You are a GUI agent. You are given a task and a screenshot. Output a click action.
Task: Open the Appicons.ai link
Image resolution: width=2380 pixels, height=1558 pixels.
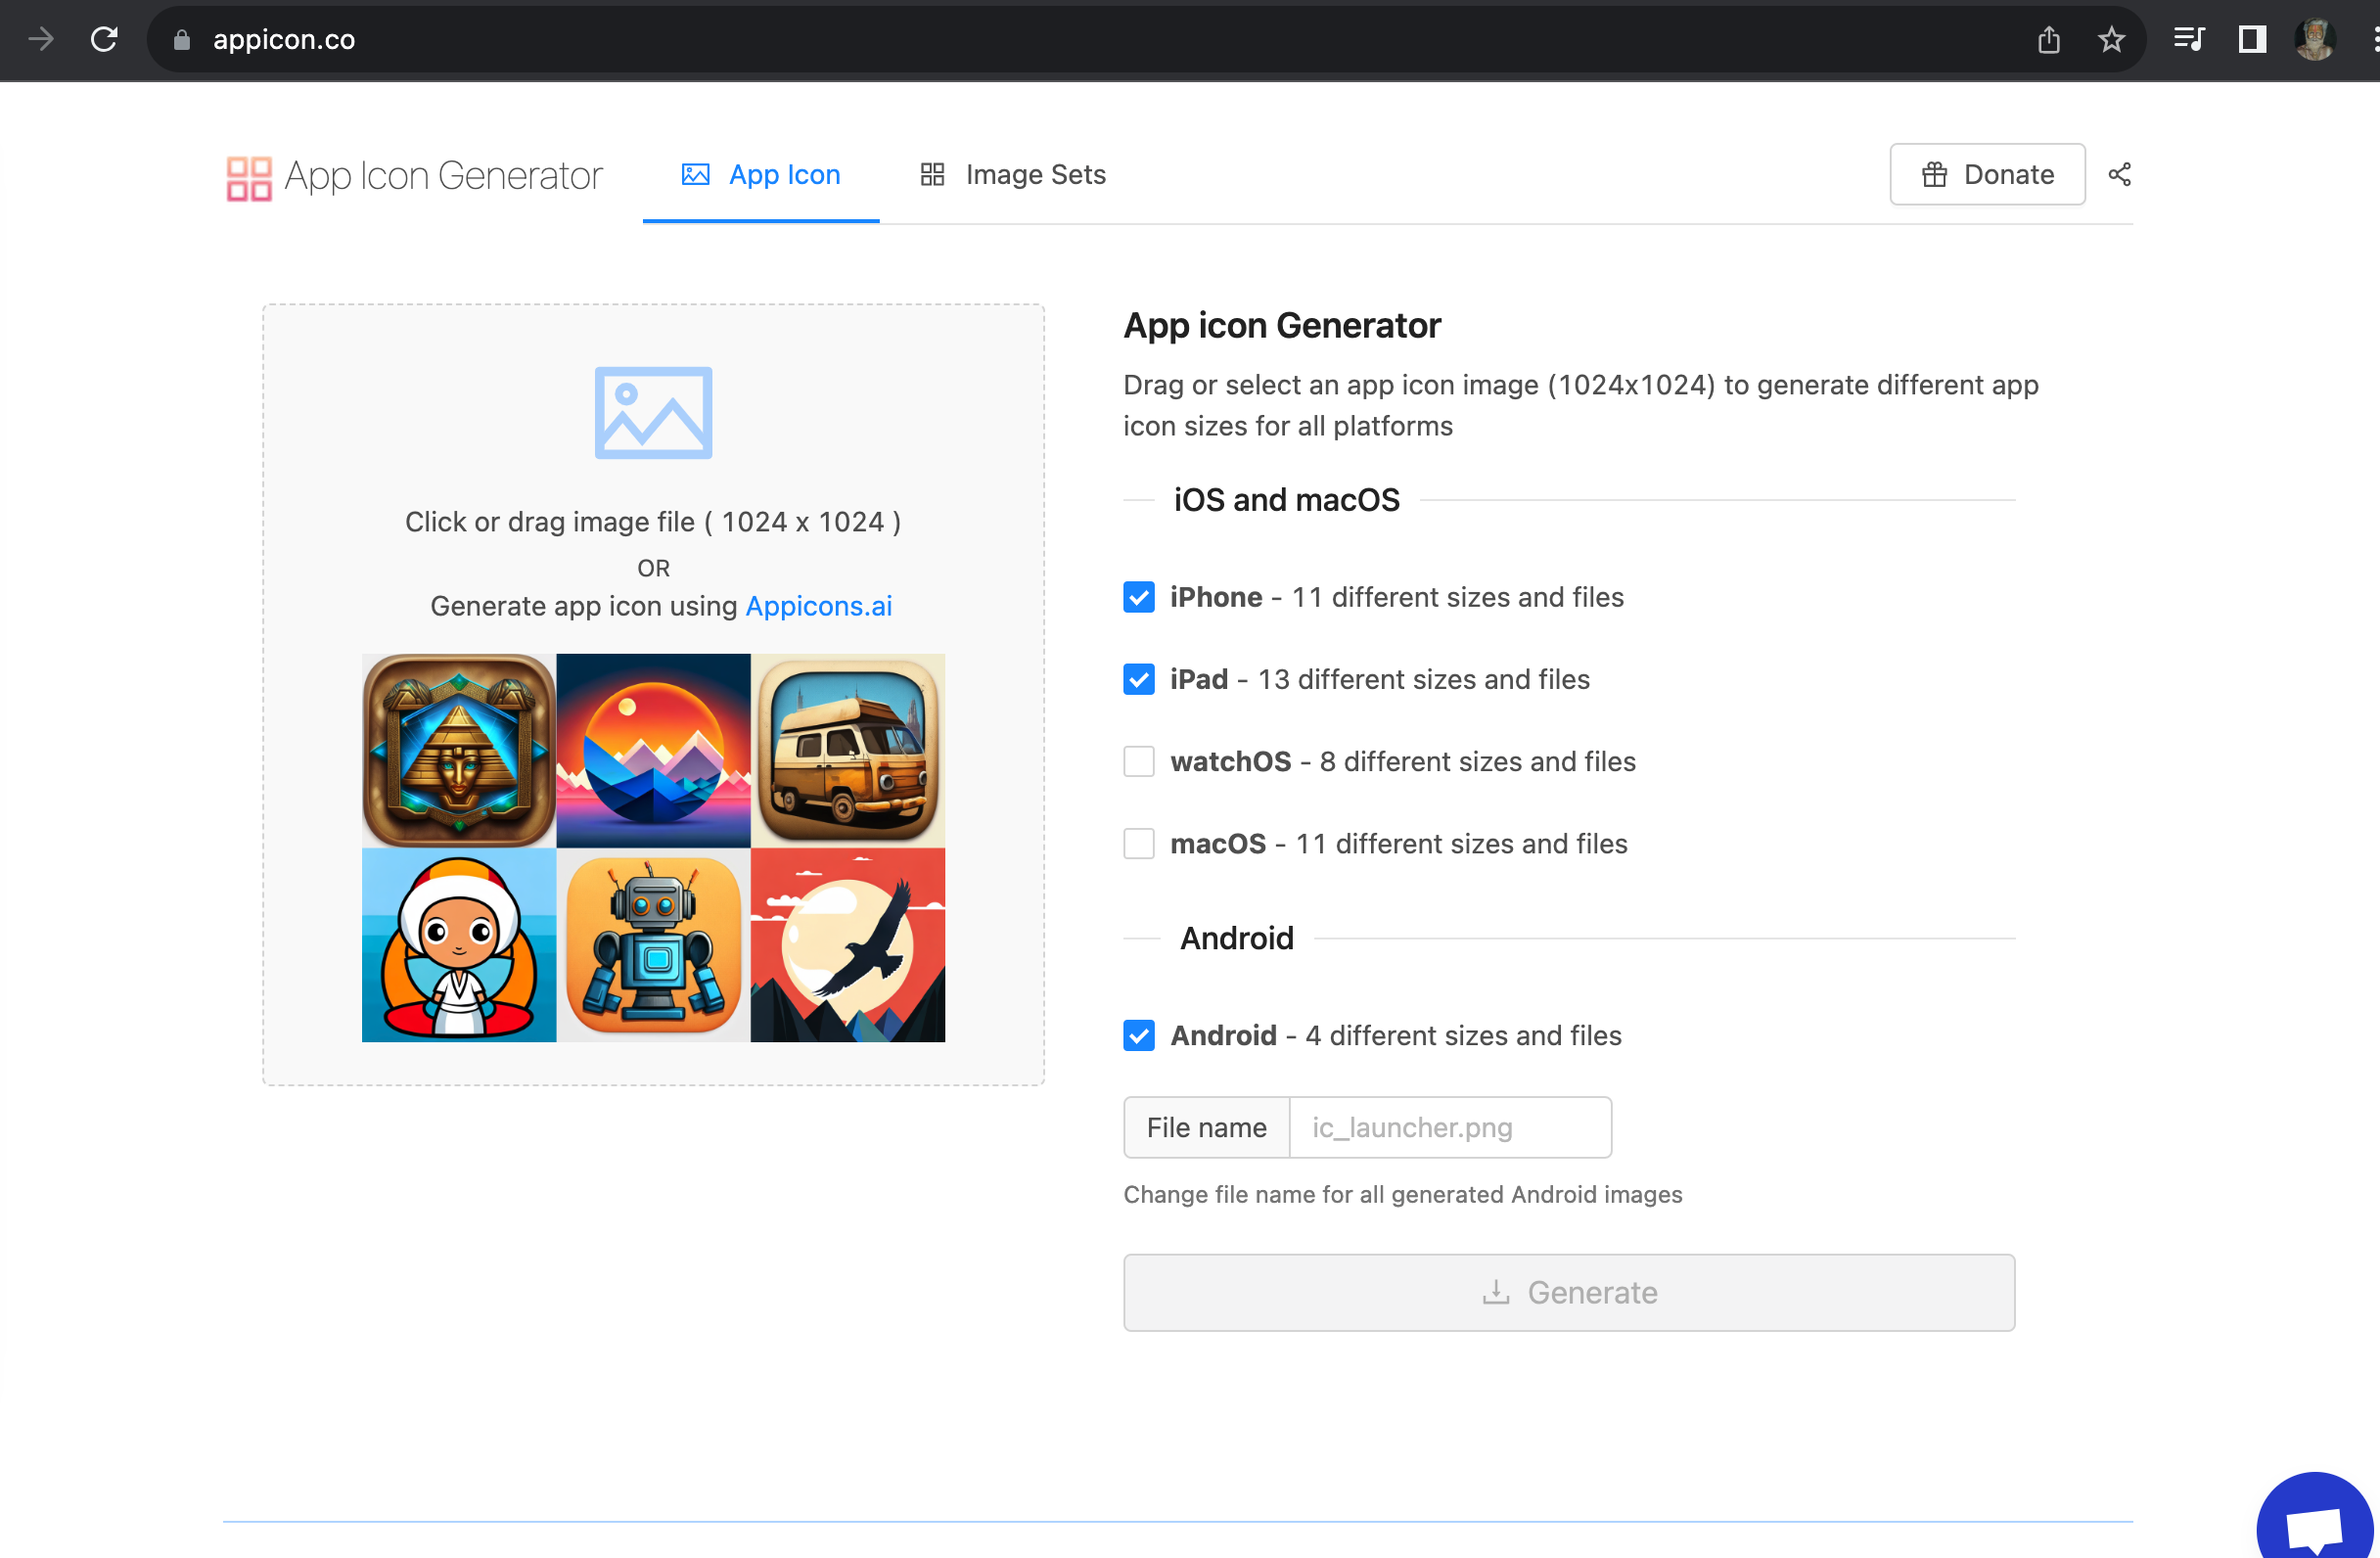click(818, 606)
